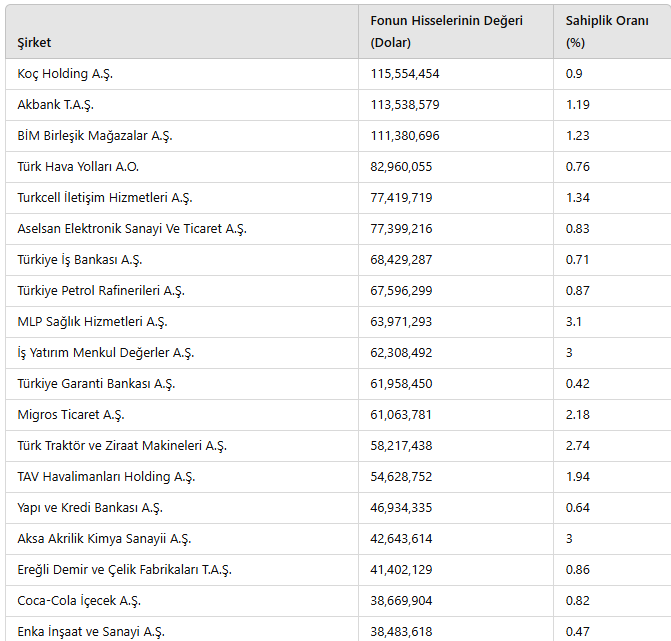Viewport: 671px width, 641px height.
Task: Click the value 41,402,129 for Ereğli Demir
Action: click(401, 570)
